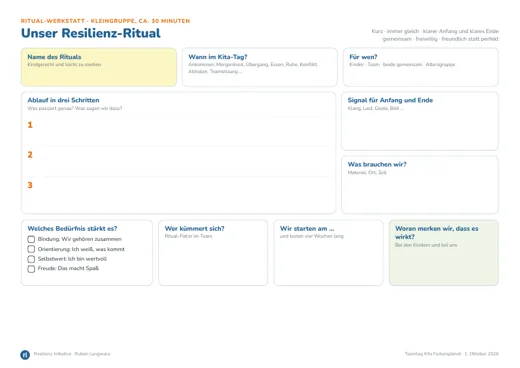
Task: Click the round blue logo in the footer
Action: pos(25,355)
